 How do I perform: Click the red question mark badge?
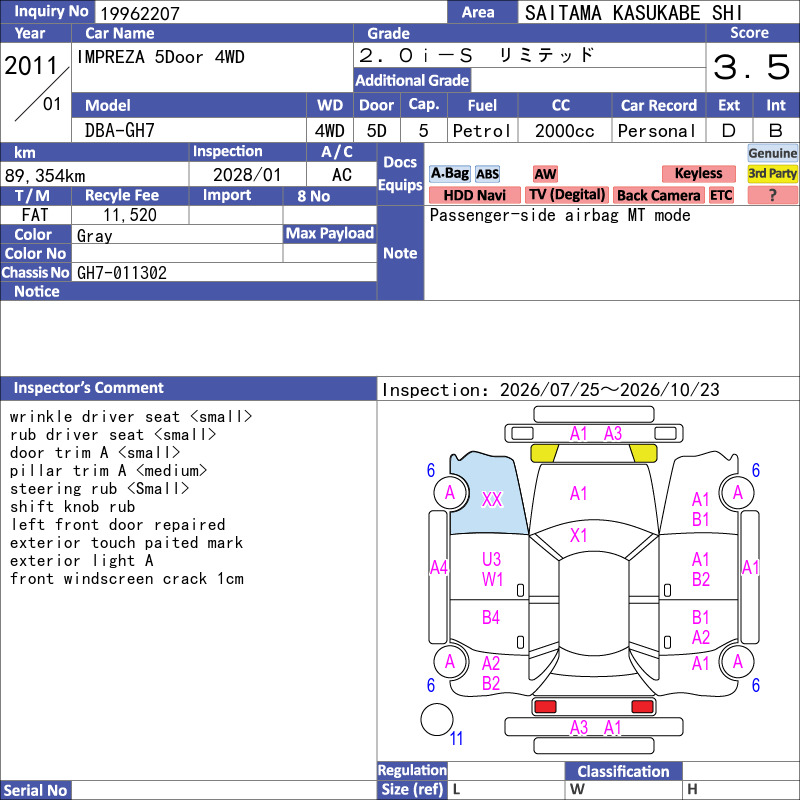772,195
